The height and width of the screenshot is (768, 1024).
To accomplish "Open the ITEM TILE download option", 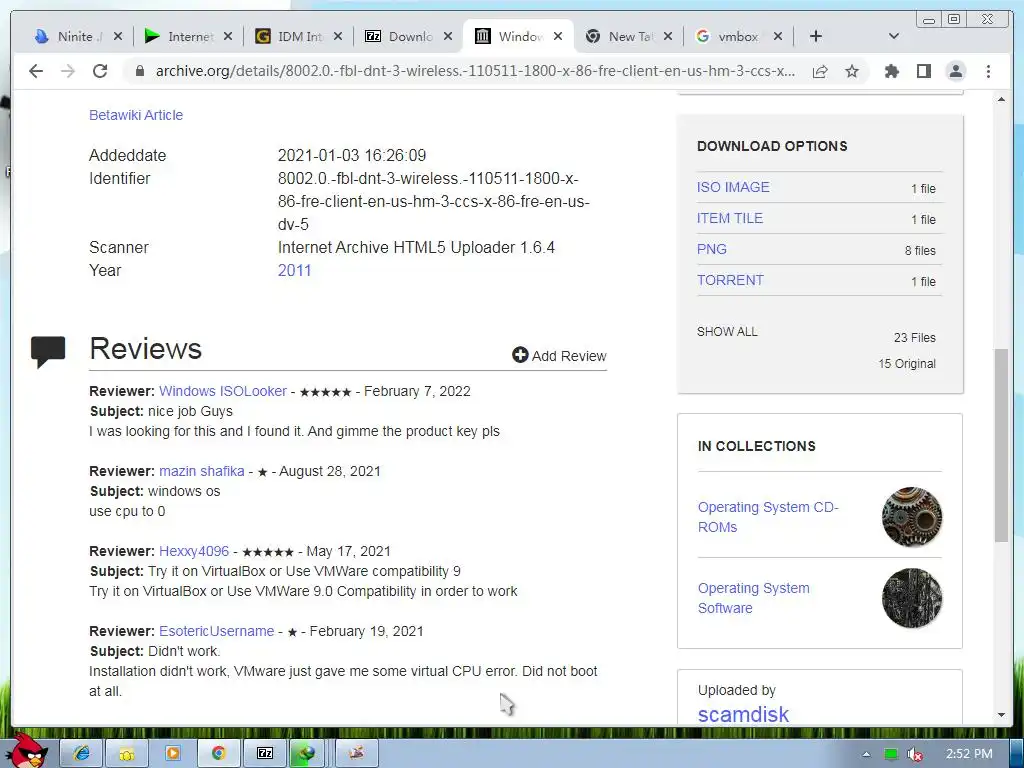I will coord(729,218).
